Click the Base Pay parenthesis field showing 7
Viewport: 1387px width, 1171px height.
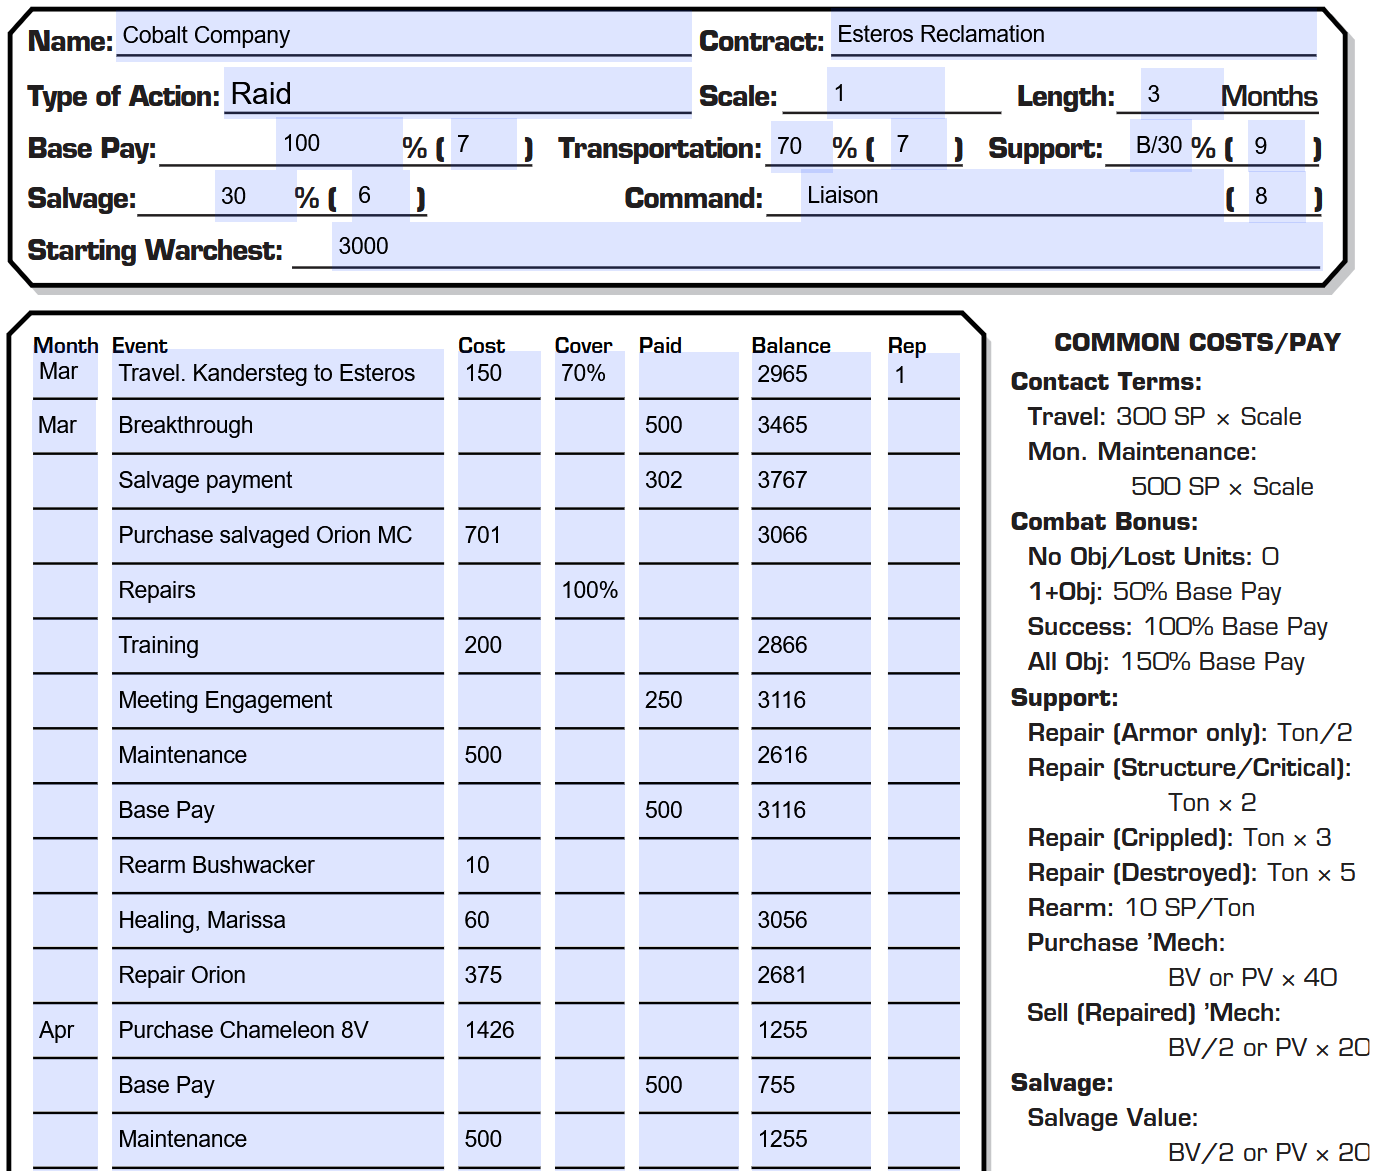click(484, 143)
